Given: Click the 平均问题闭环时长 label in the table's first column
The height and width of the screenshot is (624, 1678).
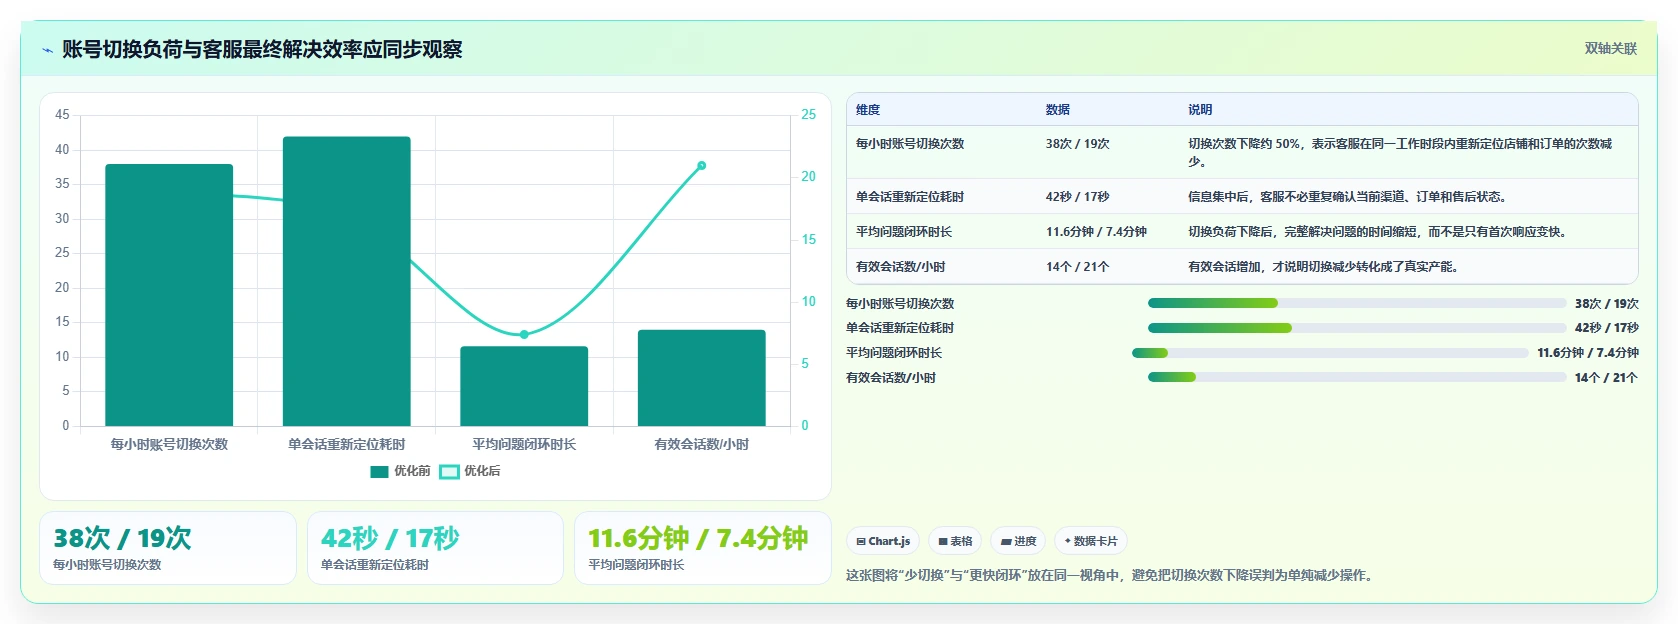Looking at the screenshot, I should (904, 232).
